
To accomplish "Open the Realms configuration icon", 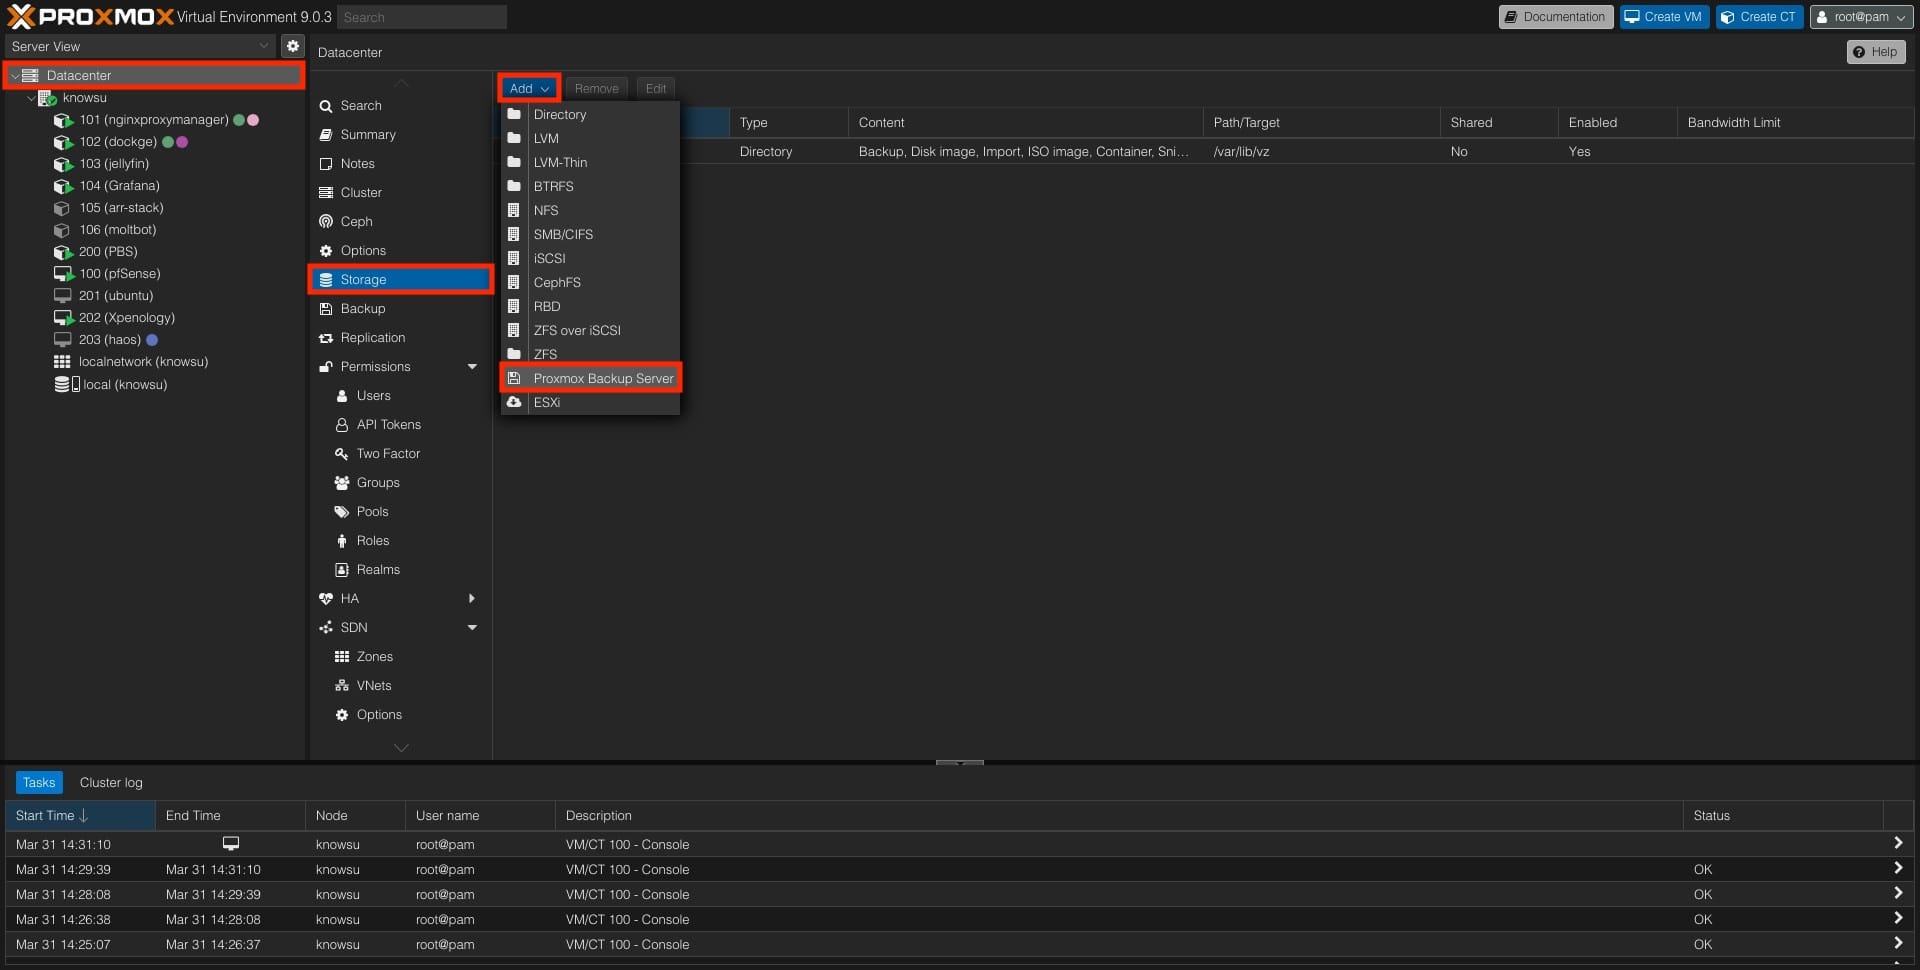I will tap(342, 570).
